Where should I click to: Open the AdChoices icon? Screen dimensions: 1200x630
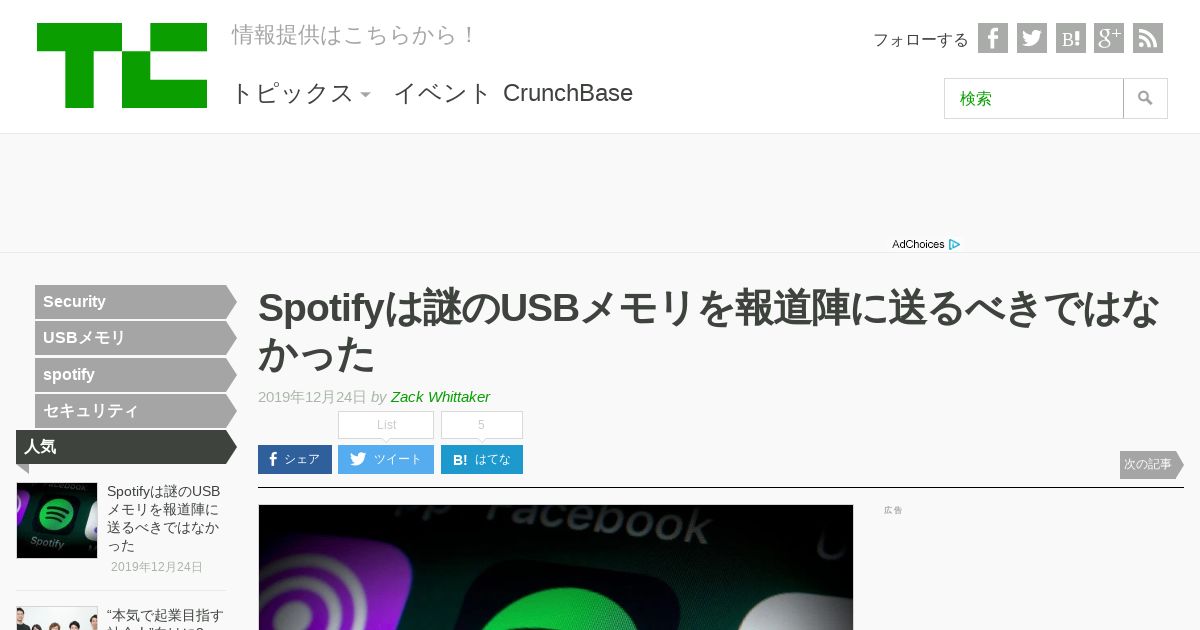coord(955,244)
